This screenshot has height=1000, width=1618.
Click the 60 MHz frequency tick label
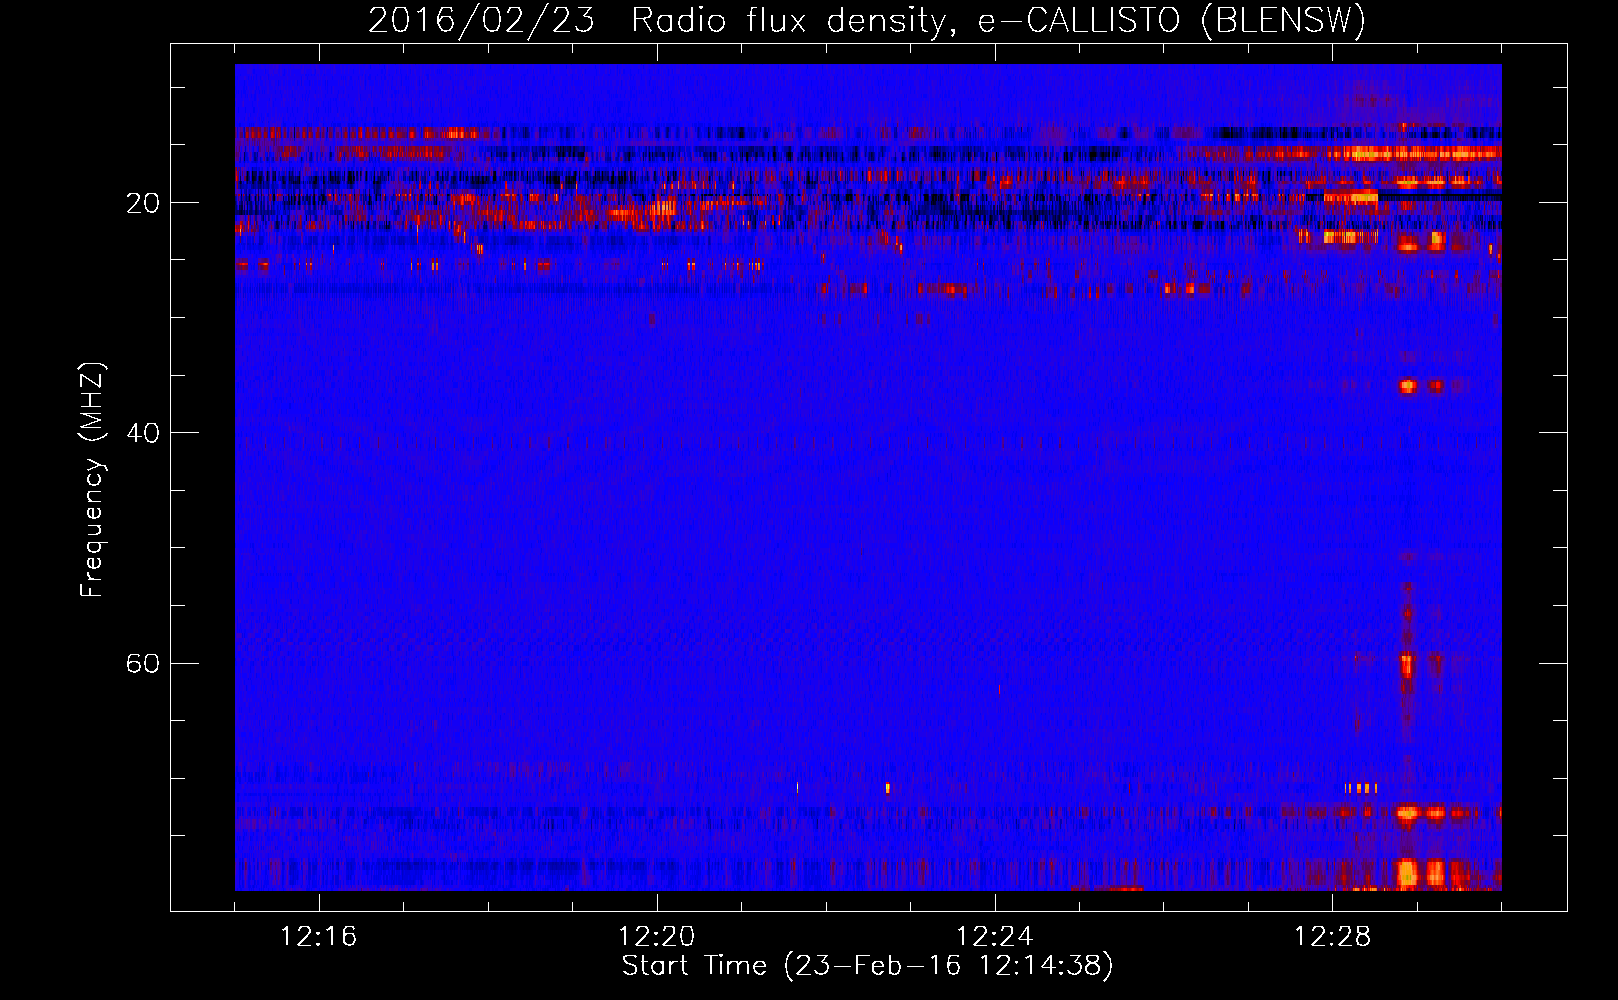pyautogui.click(x=143, y=664)
